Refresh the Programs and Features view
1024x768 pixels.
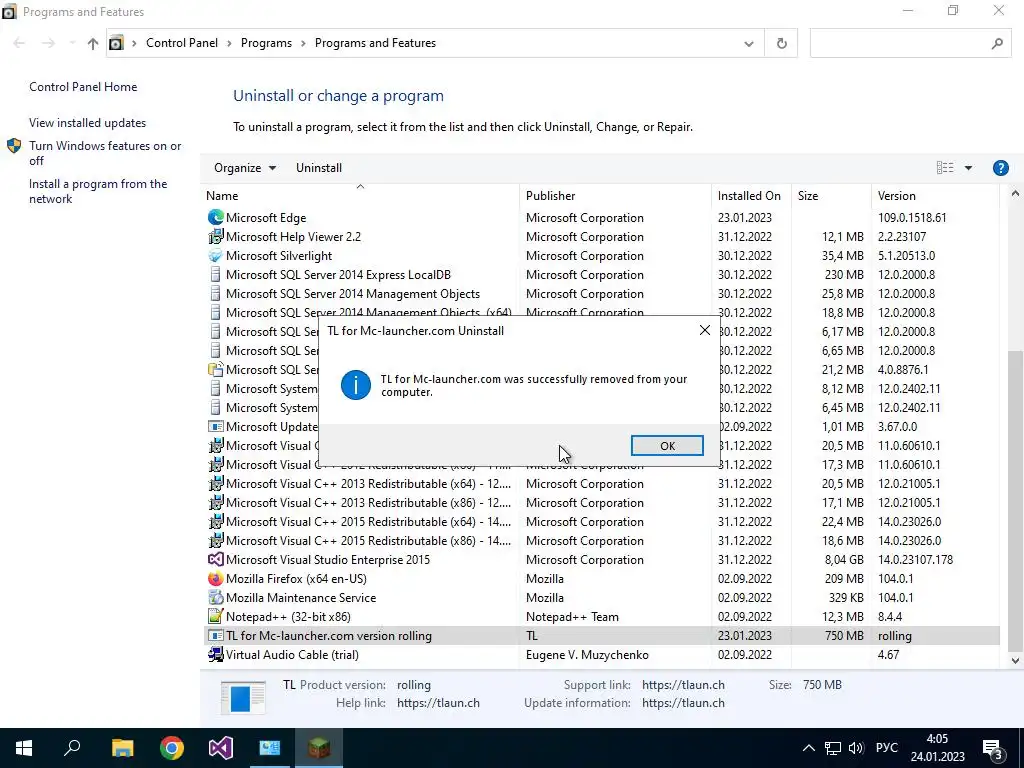coord(781,43)
